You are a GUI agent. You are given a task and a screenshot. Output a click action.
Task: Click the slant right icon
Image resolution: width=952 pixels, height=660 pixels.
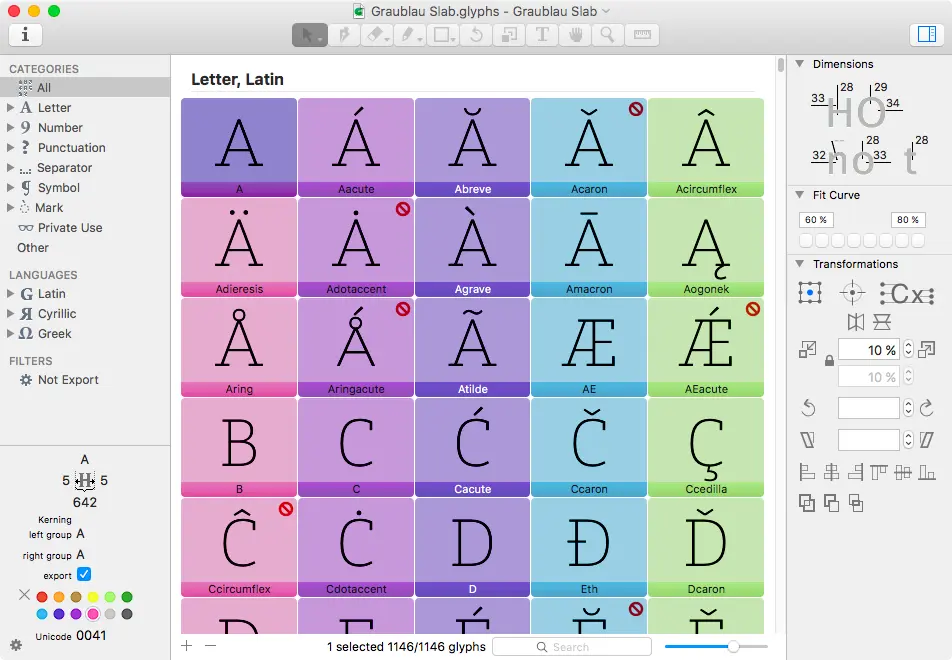coord(926,440)
